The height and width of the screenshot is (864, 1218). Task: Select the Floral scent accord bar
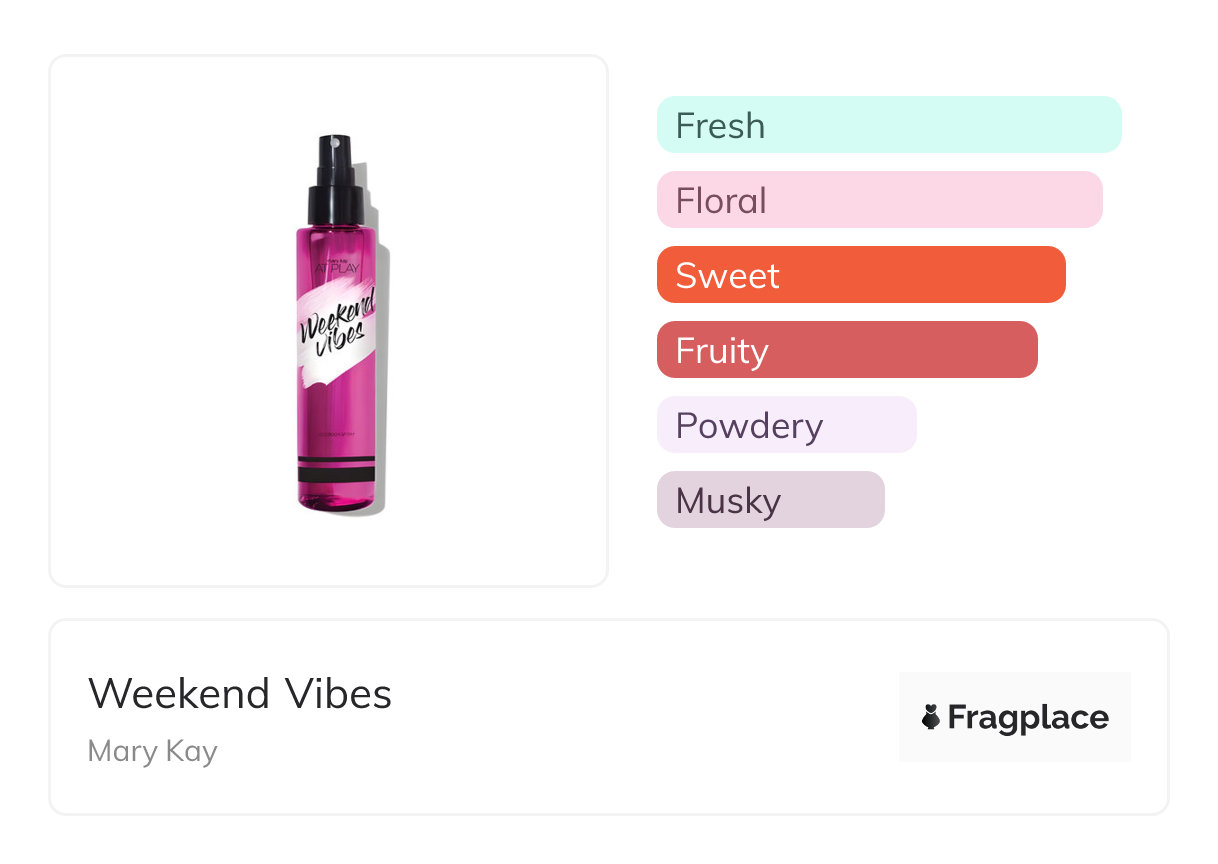point(879,200)
